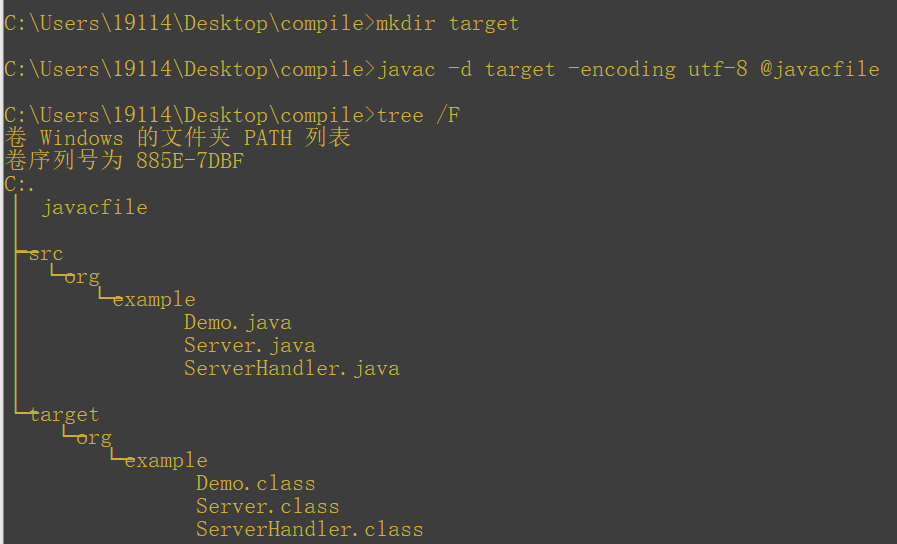Select Demo.class file name
The height and width of the screenshot is (544, 897).
coord(256,483)
